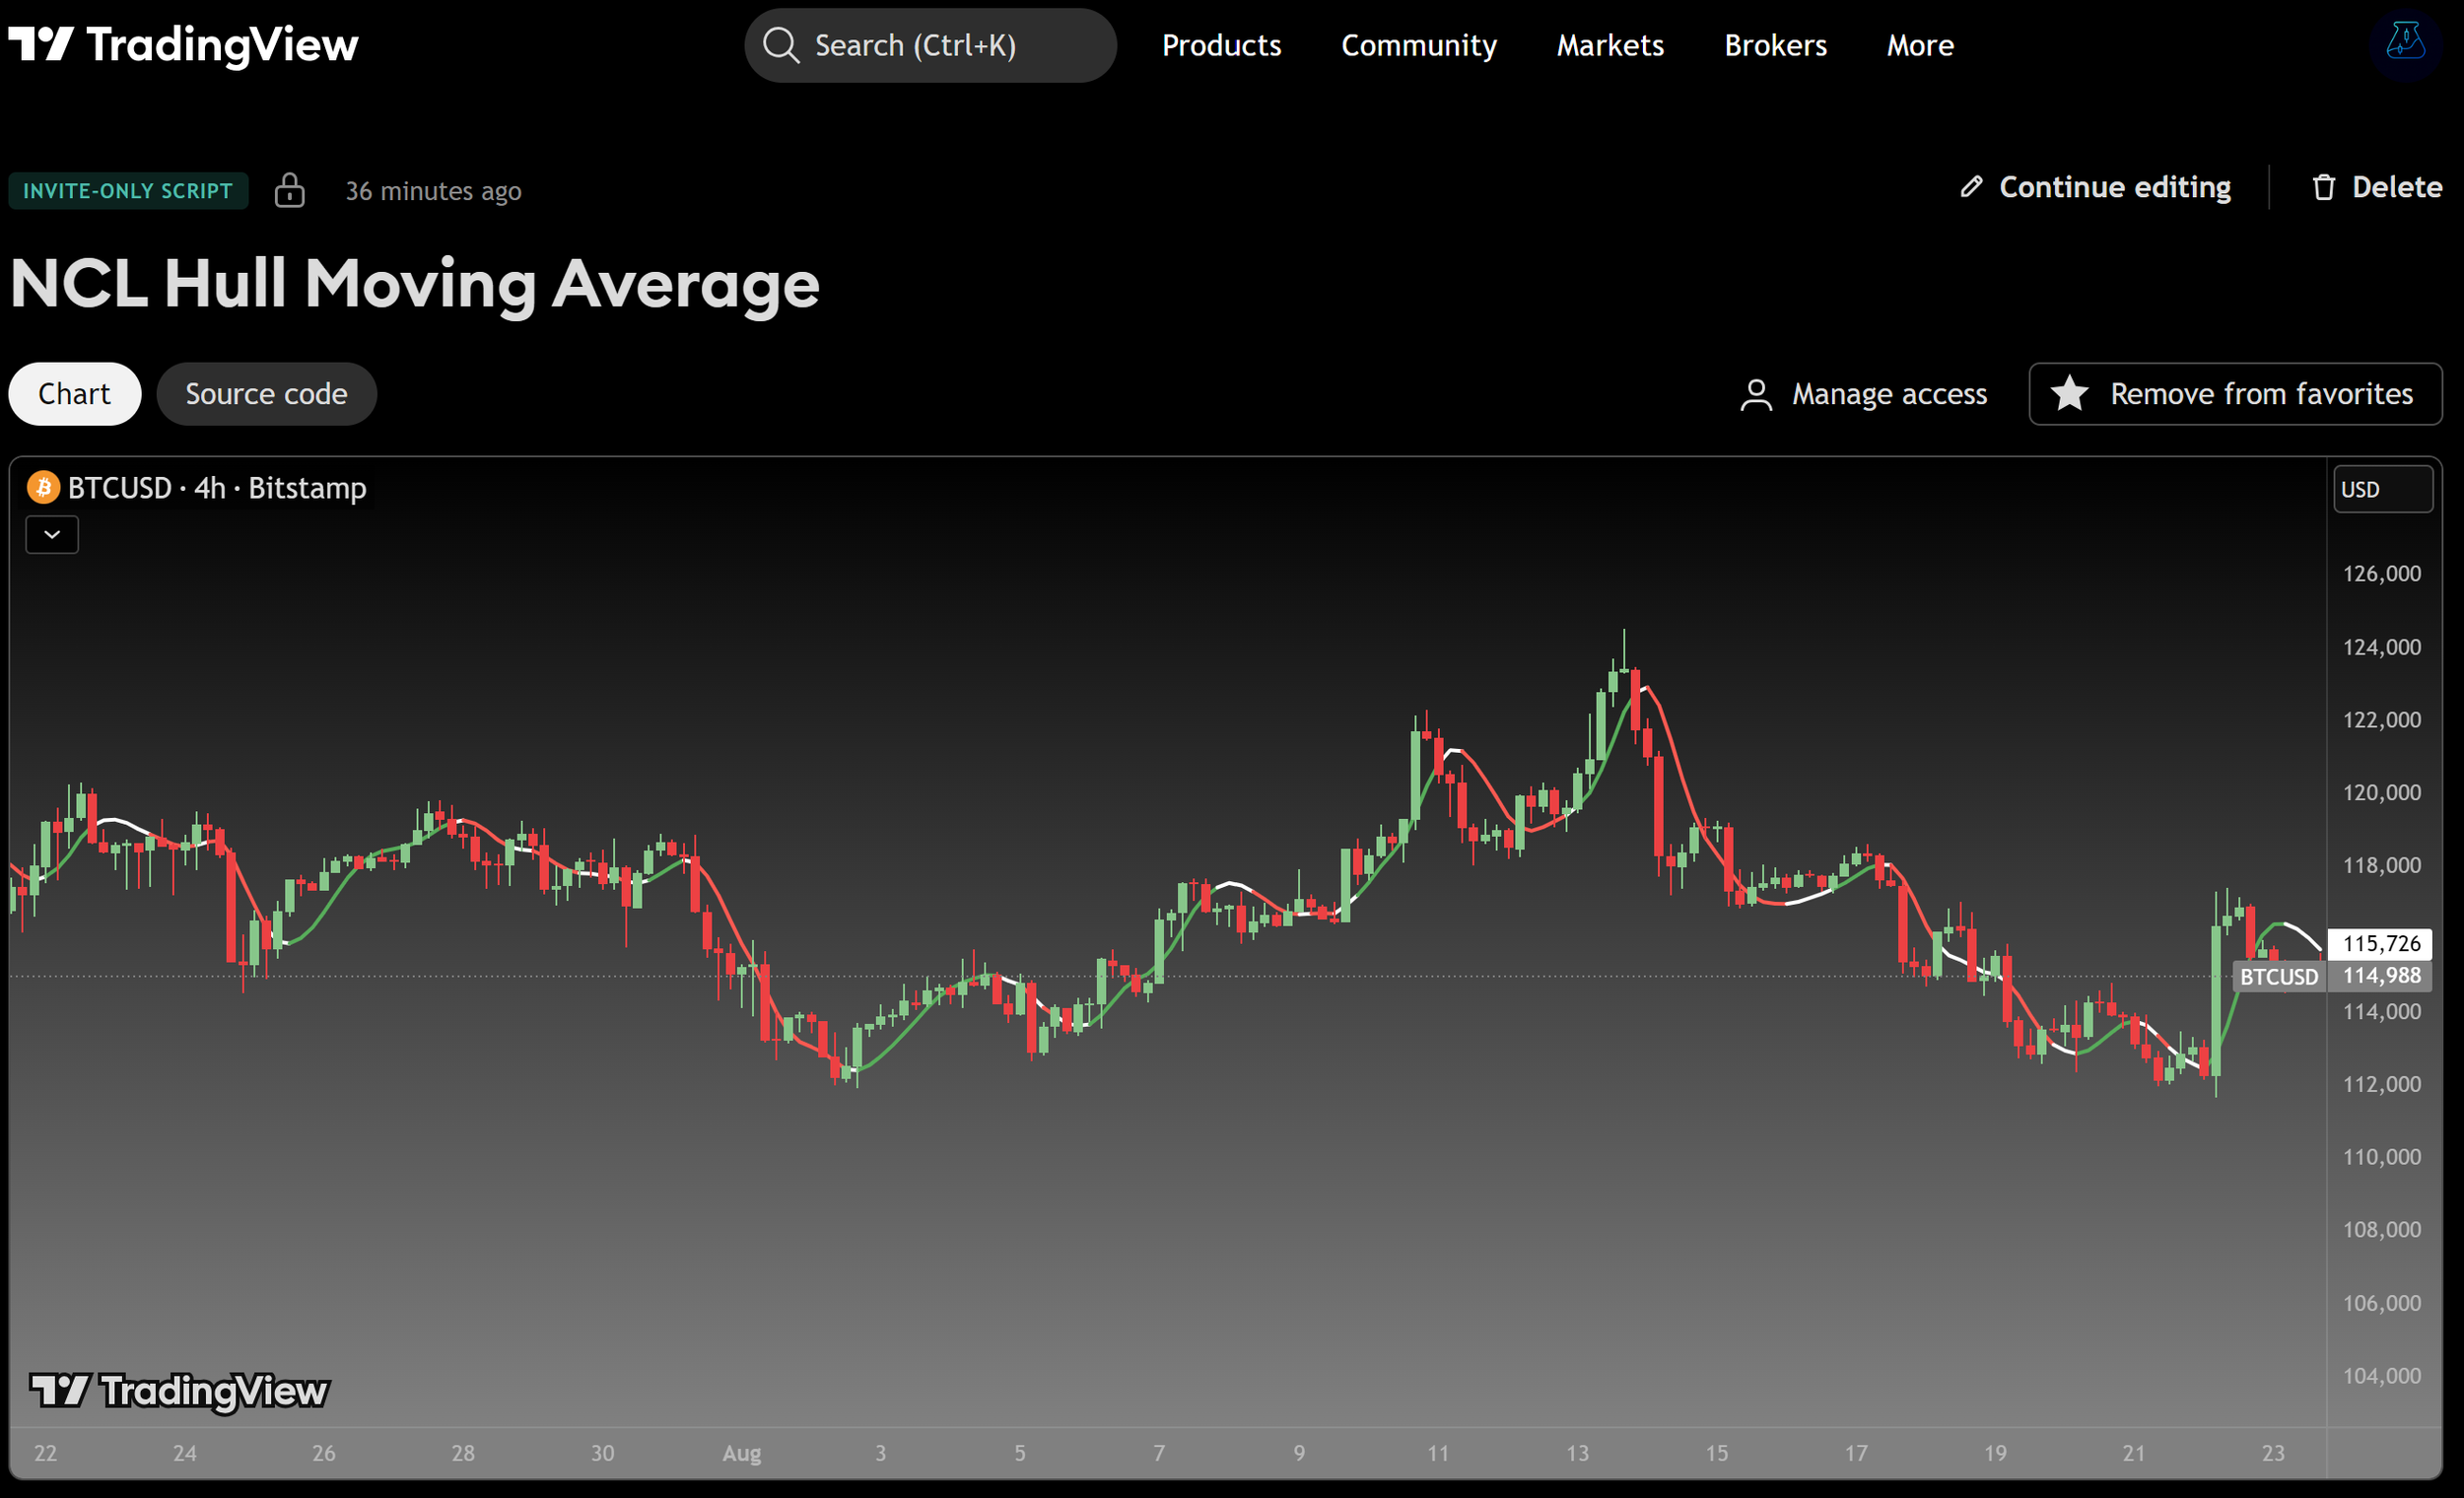The height and width of the screenshot is (1498, 2464).
Task: Click the Bitcoin symbol icon on chart
Action: tap(43, 488)
